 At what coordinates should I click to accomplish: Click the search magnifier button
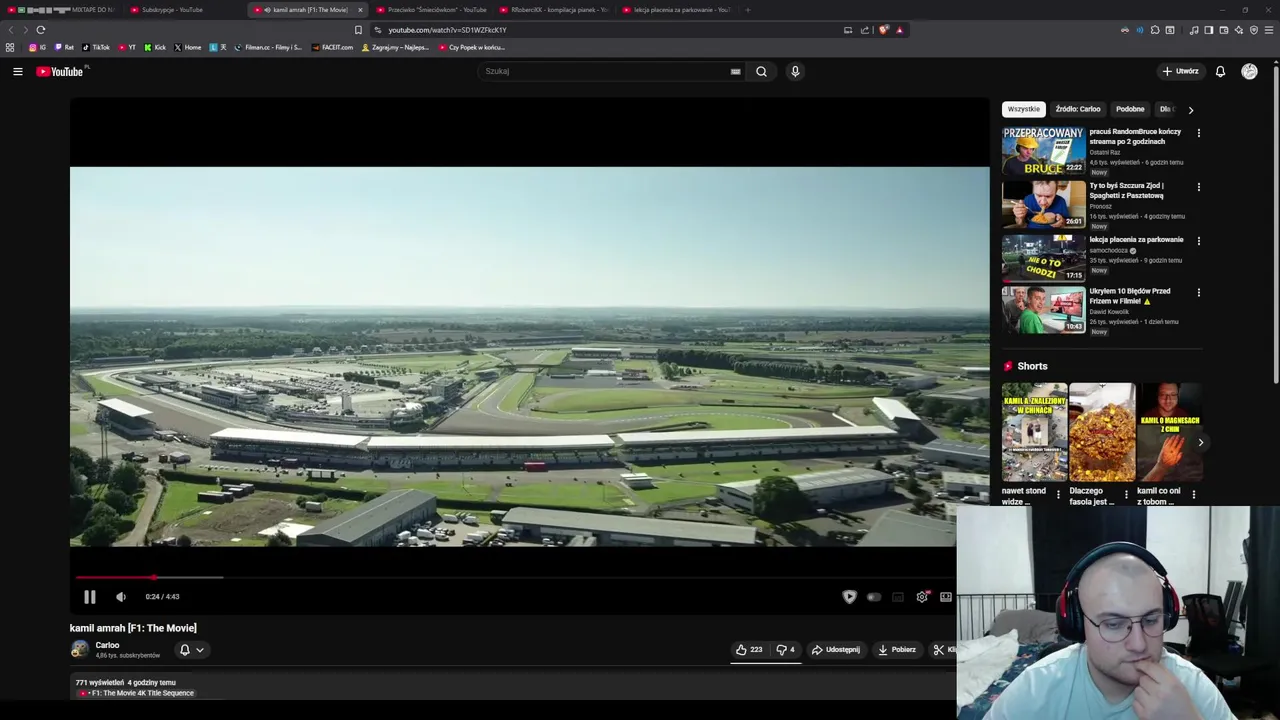tap(761, 71)
